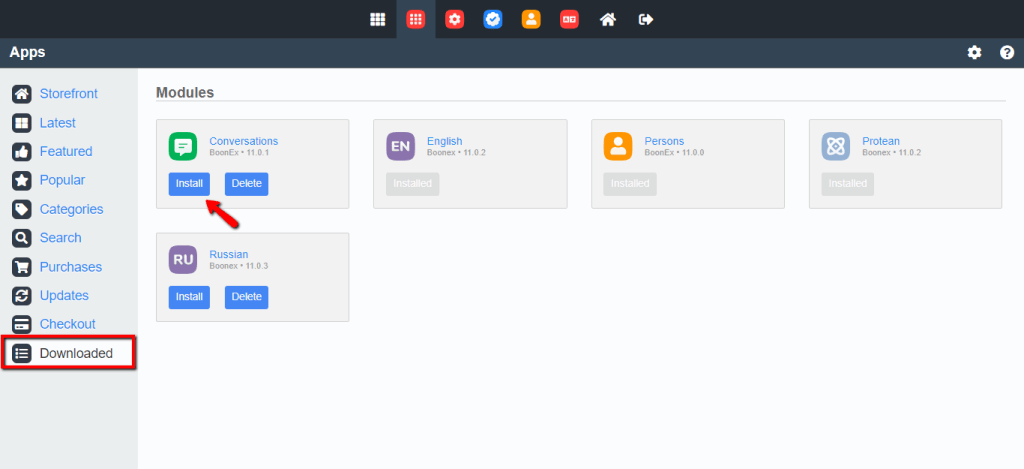Click the logout arrow icon in top bar

[x=646, y=19]
